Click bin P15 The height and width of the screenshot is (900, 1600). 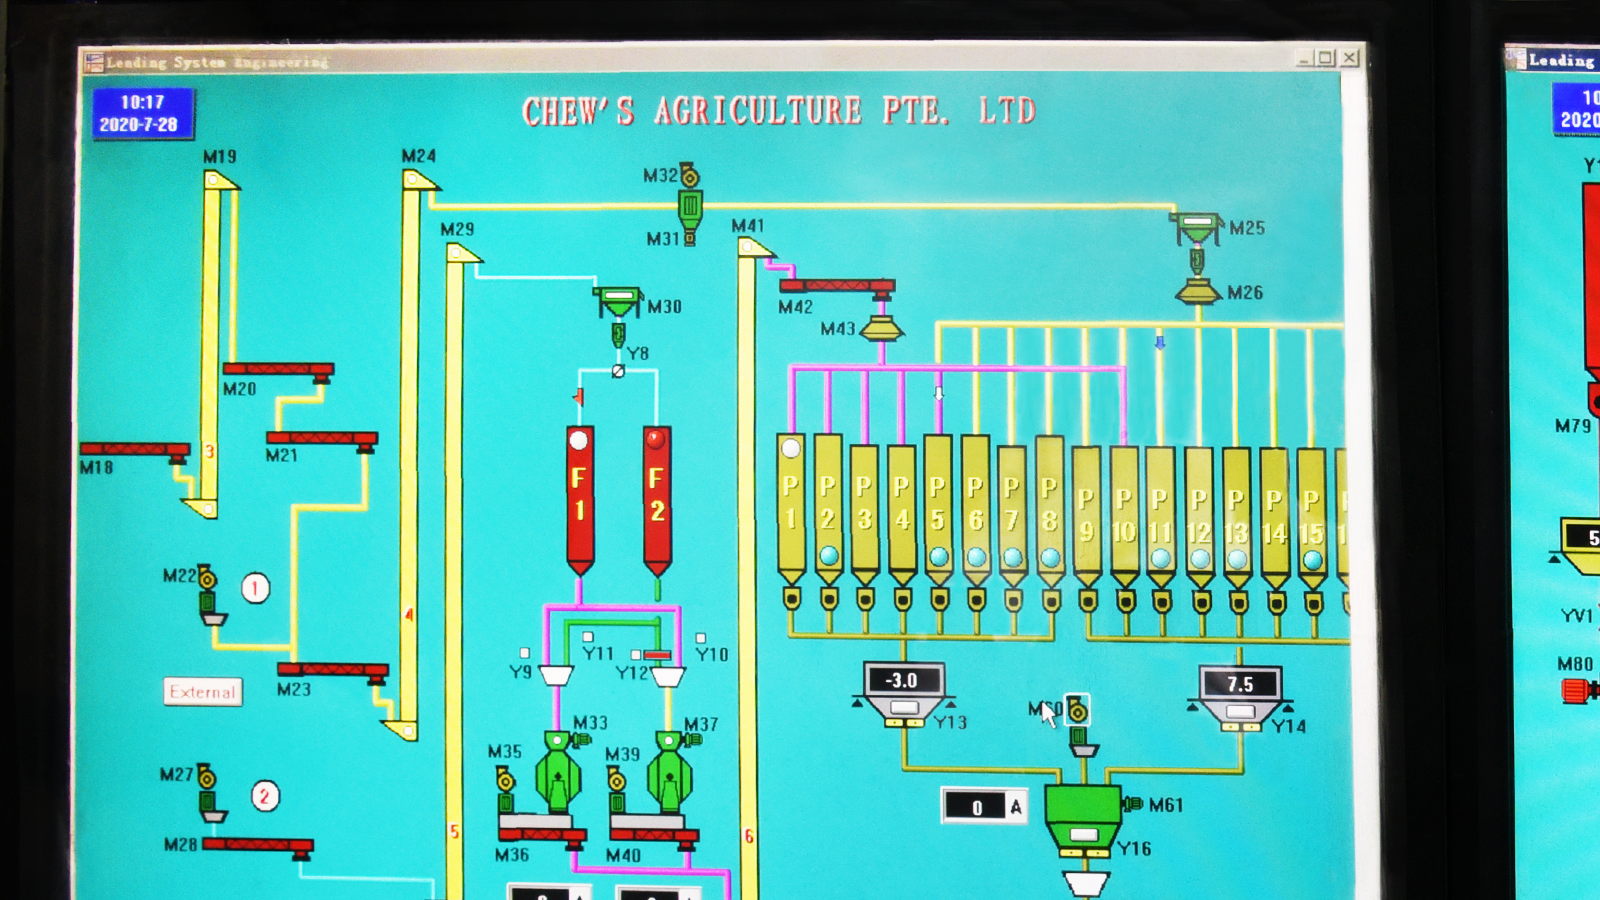[1311, 517]
